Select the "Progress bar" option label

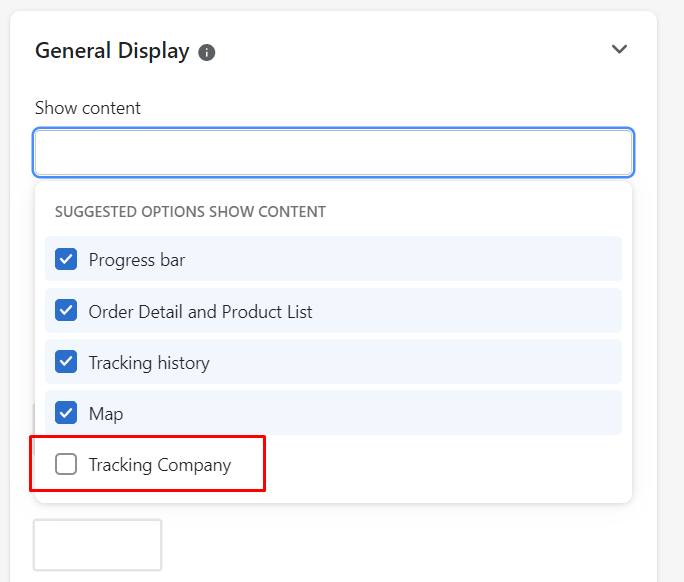pyautogui.click(x=137, y=260)
